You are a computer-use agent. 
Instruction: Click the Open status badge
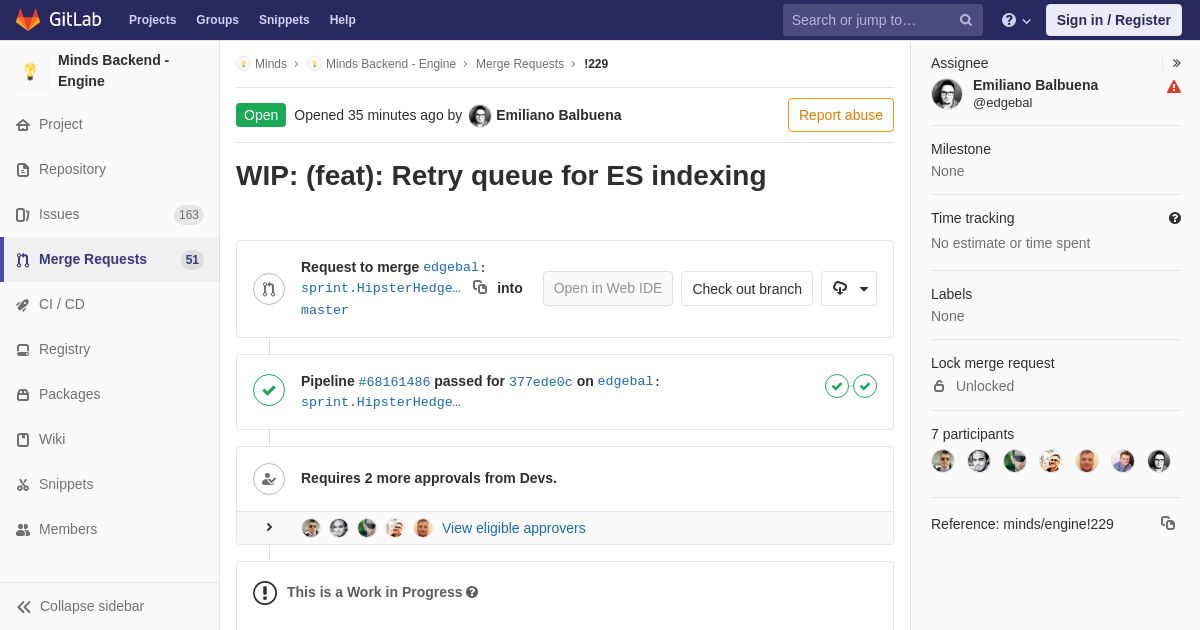261,115
